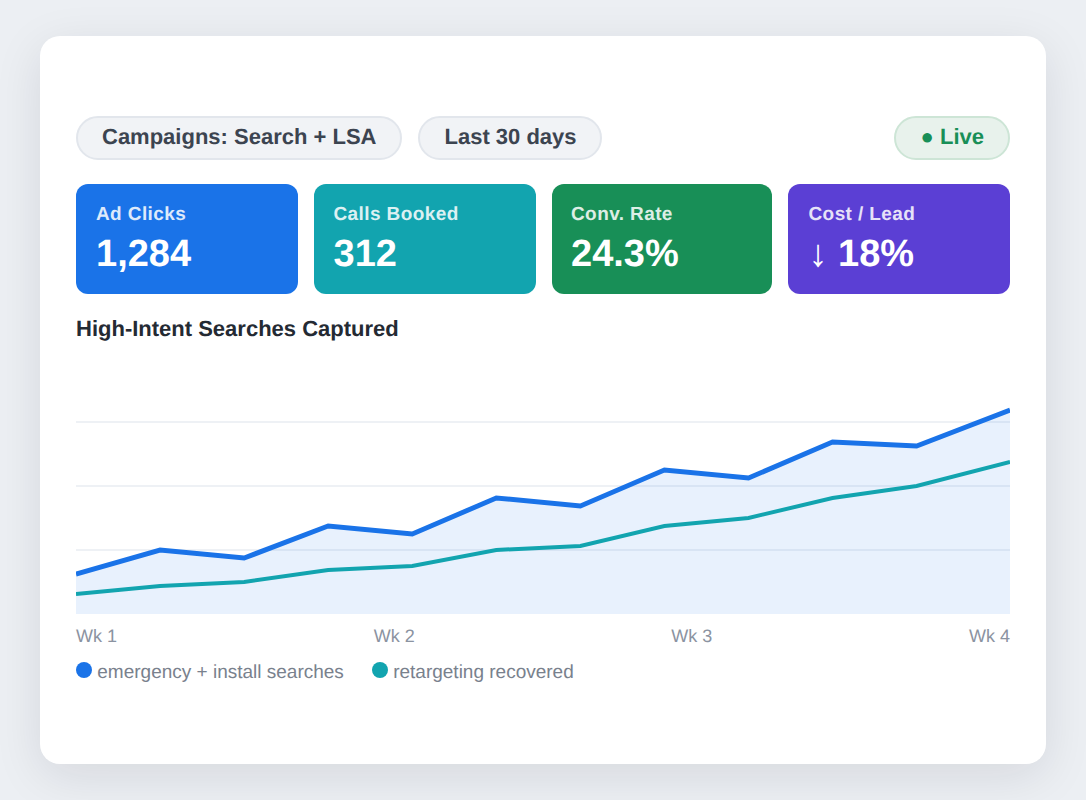
Task: Click the High-Intent Searches Captured heading
Action: 237,328
